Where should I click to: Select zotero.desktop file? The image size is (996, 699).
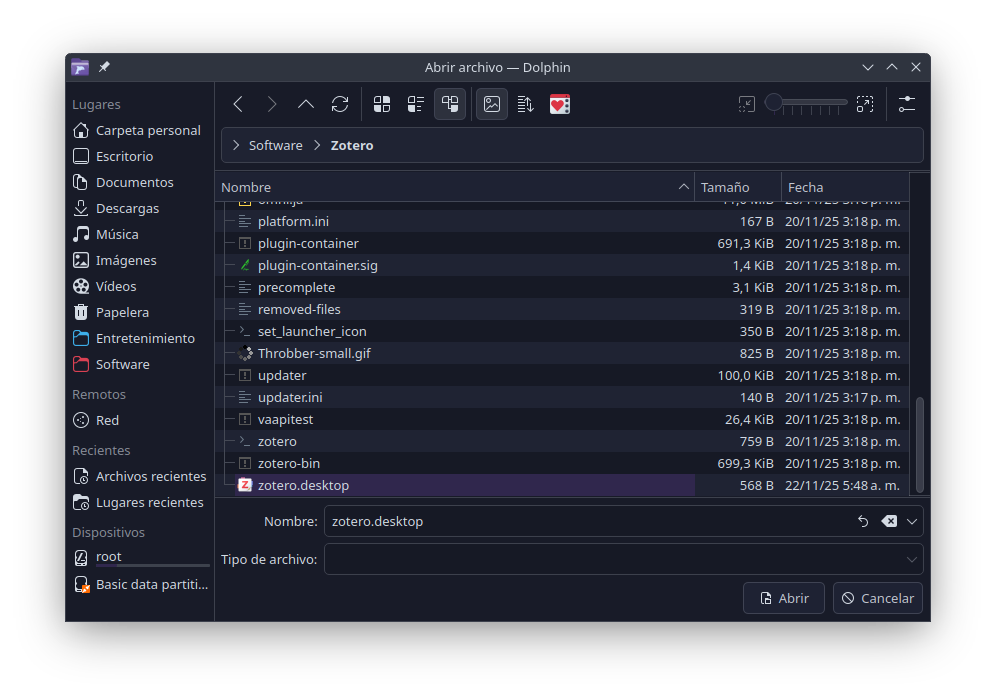pos(562,485)
